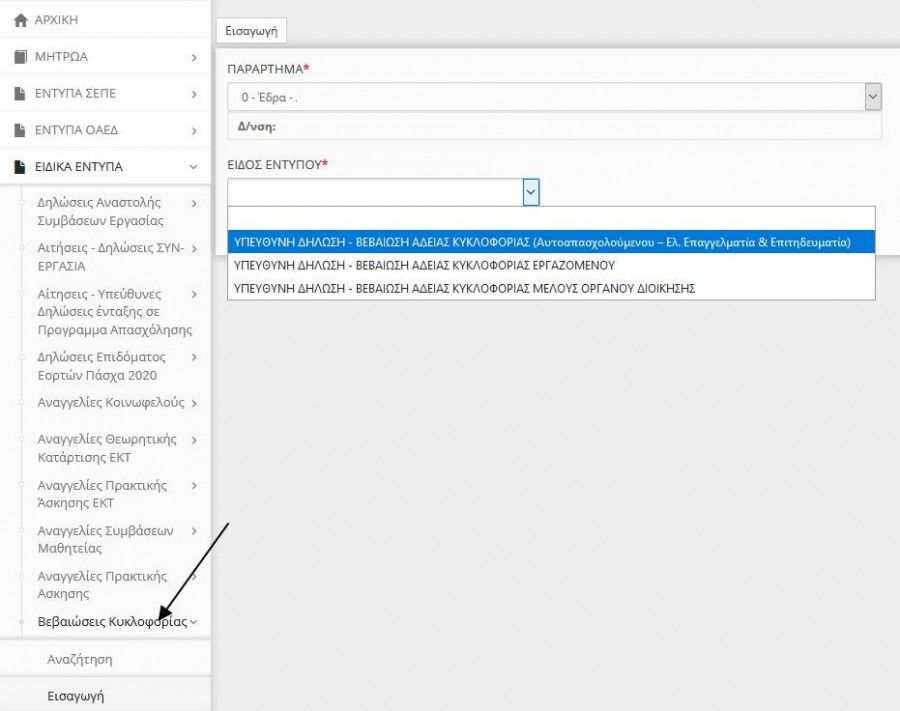This screenshot has height=711, width=900.
Task: Choose ΒΕΒΑΙΩΣΗ ΑΔΕΙΑΣ ΚΥΚΛΟΦΟΡΙΑΣ ΕΡΓΑΖΟΜΕΝΟΥ option
Action: [423, 265]
